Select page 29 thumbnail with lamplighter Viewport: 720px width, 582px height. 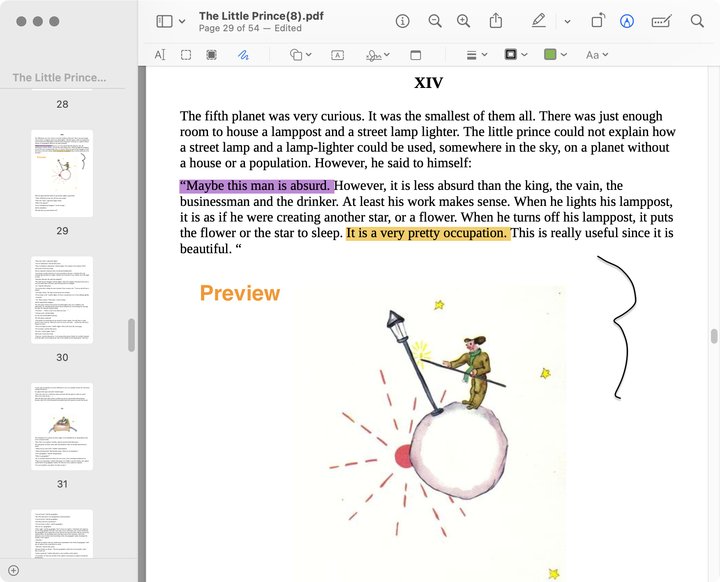pyautogui.click(x=62, y=173)
